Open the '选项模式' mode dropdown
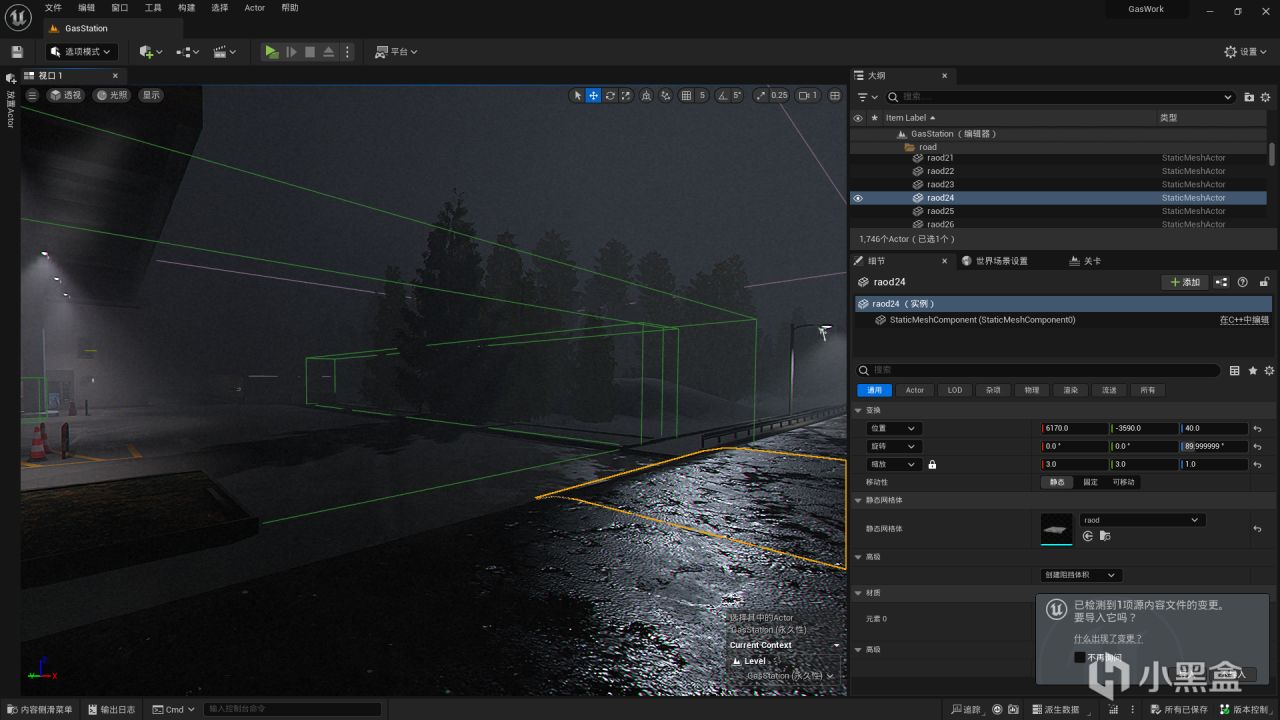 tap(82, 52)
